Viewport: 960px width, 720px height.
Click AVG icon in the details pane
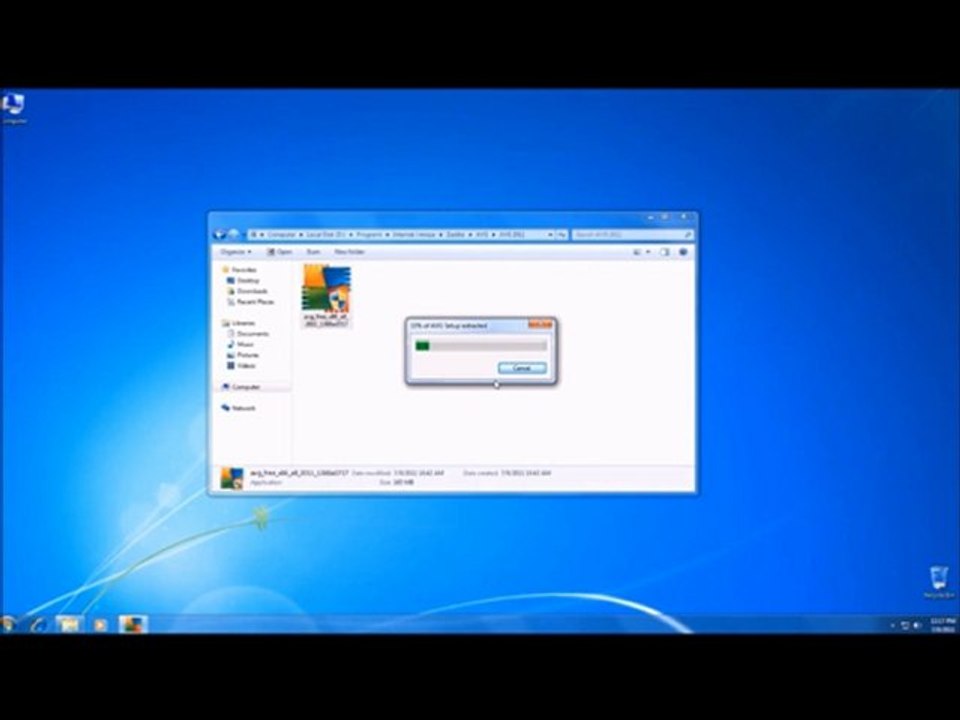coord(232,478)
